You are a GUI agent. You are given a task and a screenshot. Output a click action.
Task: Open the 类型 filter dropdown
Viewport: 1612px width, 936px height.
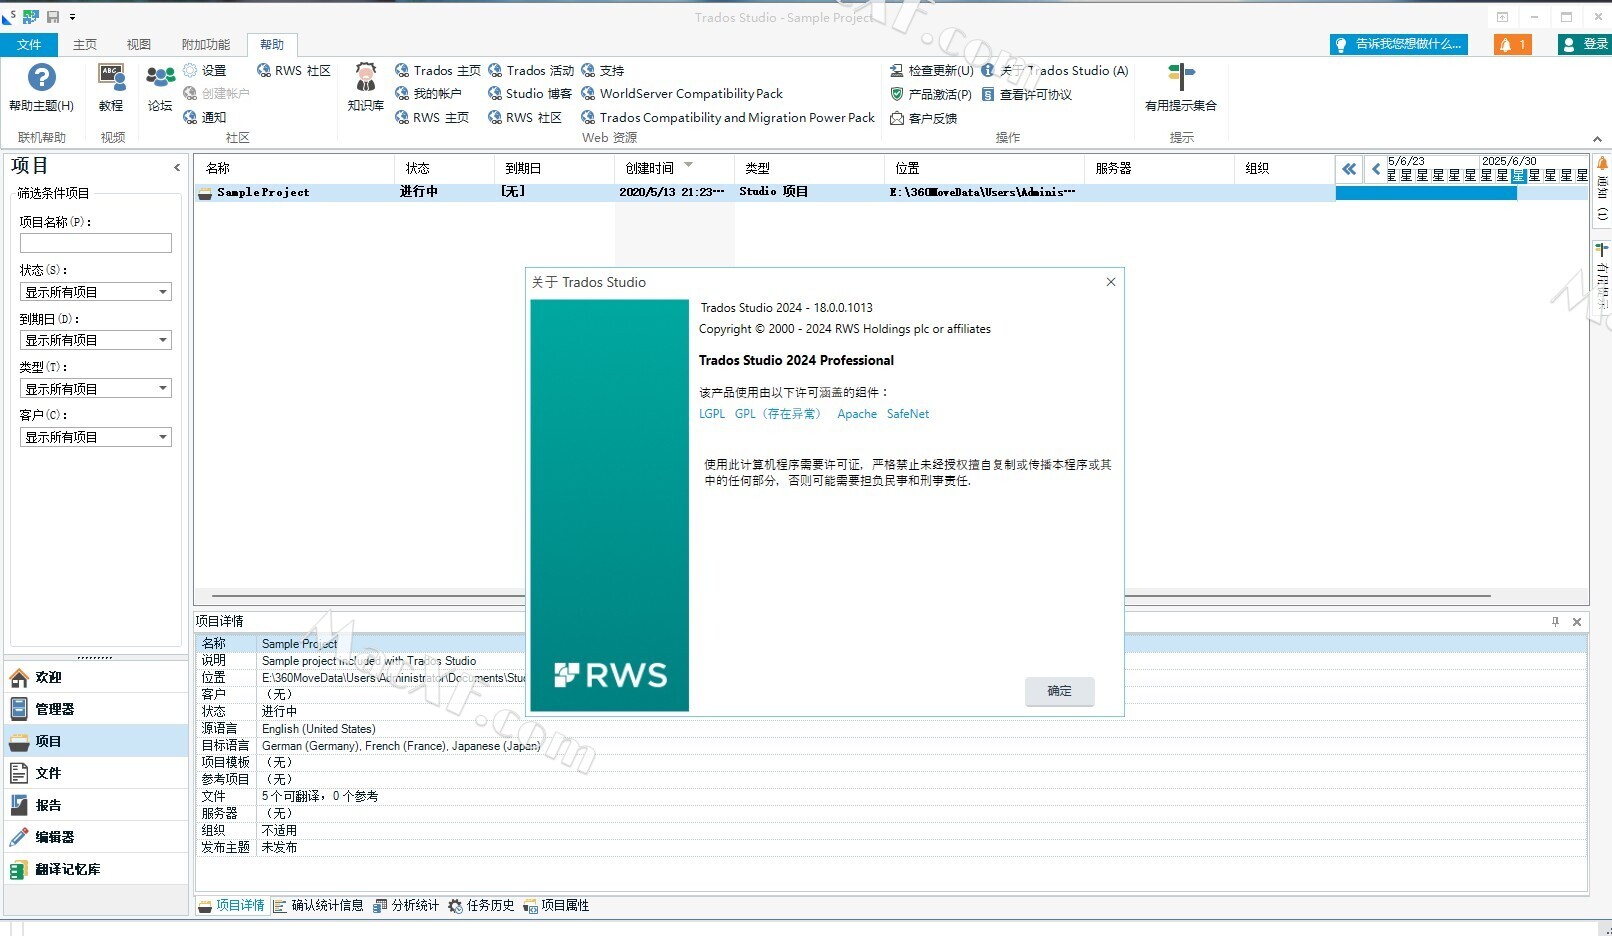pos(96,388)
